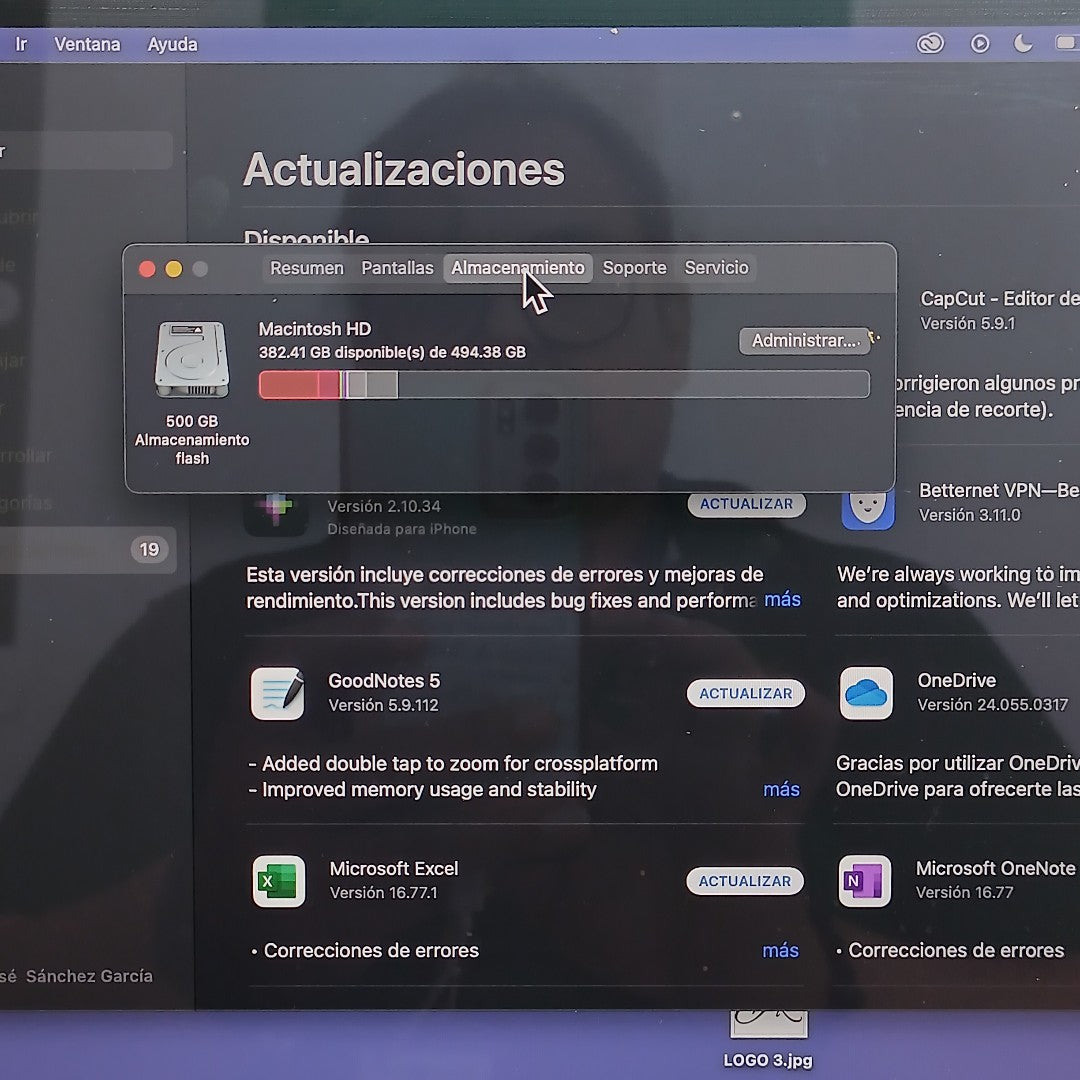Open the Ayuda menu
Viewport: 1080px width, 1080px height.
click(x=172, y=44)
